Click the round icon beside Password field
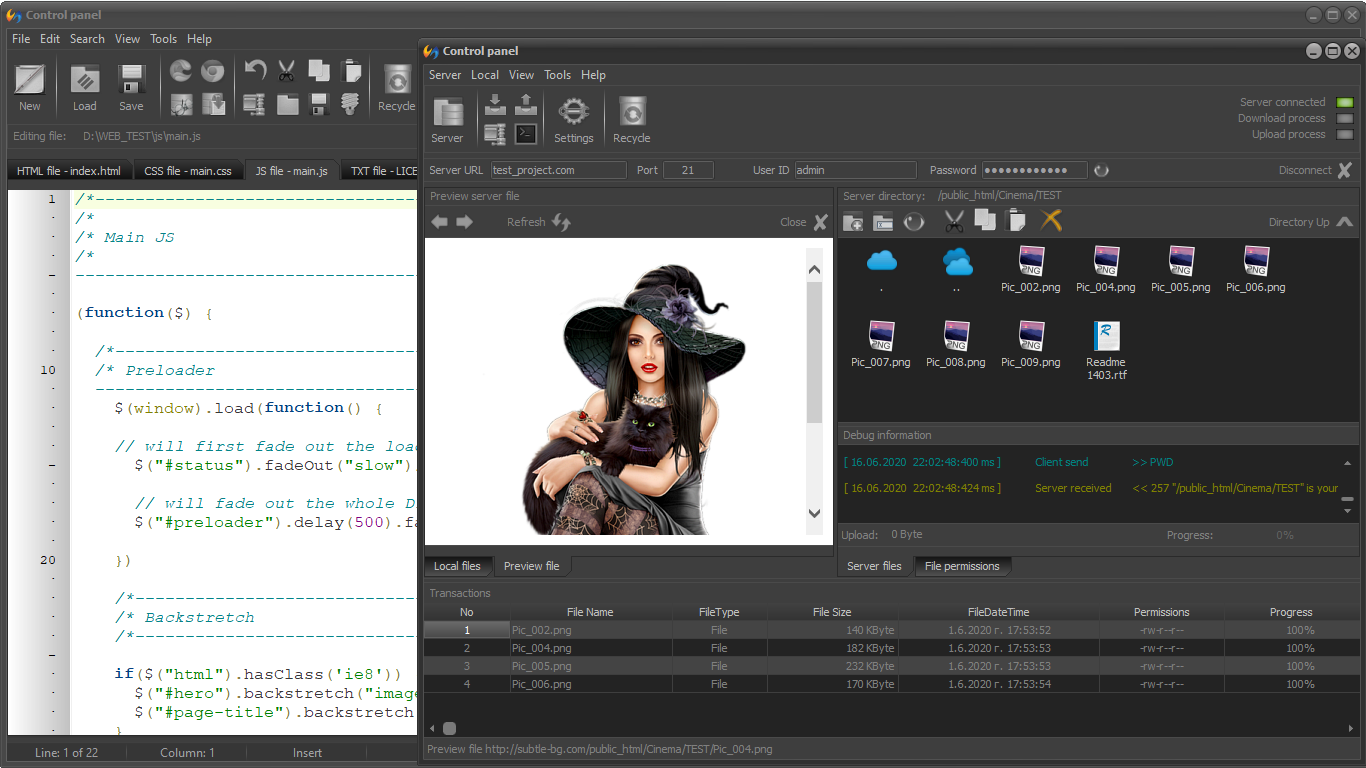 1102,171
